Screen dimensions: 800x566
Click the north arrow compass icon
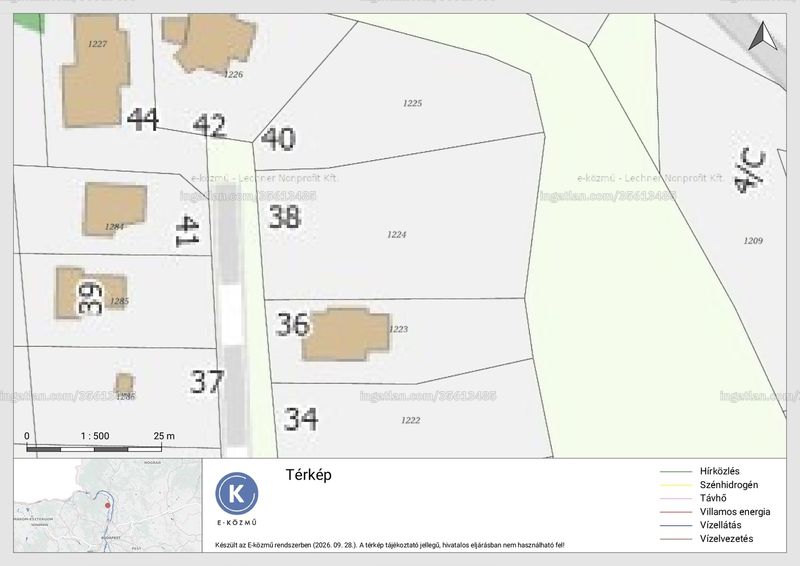763,36
